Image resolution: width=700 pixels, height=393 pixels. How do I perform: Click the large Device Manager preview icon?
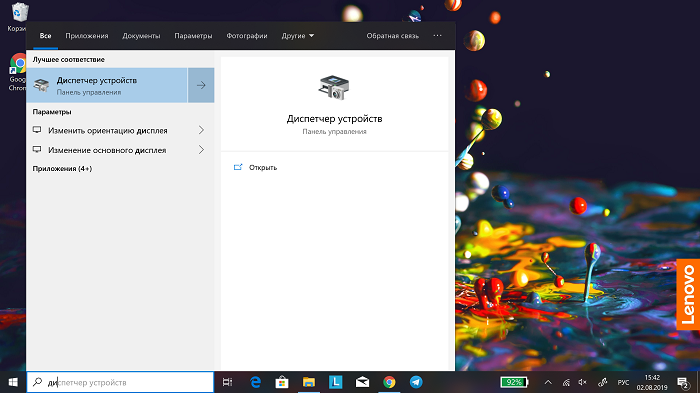point(334,88)
